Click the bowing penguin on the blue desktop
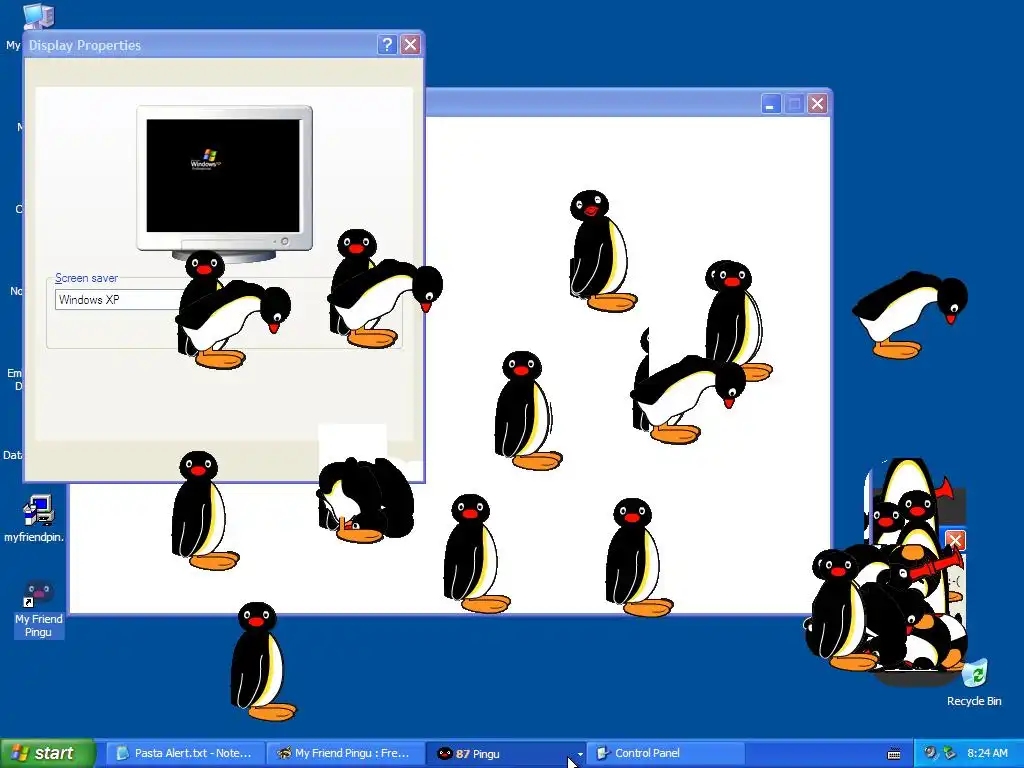 click(910, 315)
